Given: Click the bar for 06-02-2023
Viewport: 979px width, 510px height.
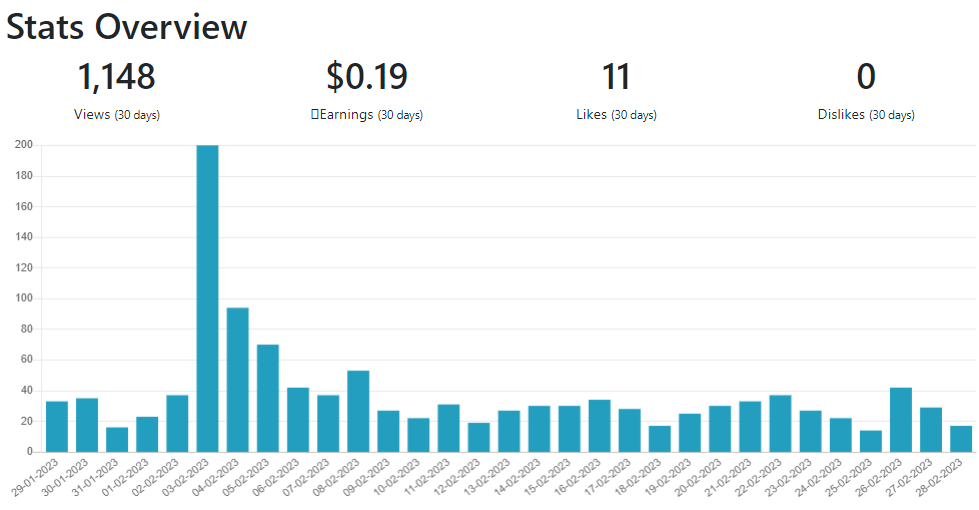Looking at the screenshot, I should [x=298, y=419].
